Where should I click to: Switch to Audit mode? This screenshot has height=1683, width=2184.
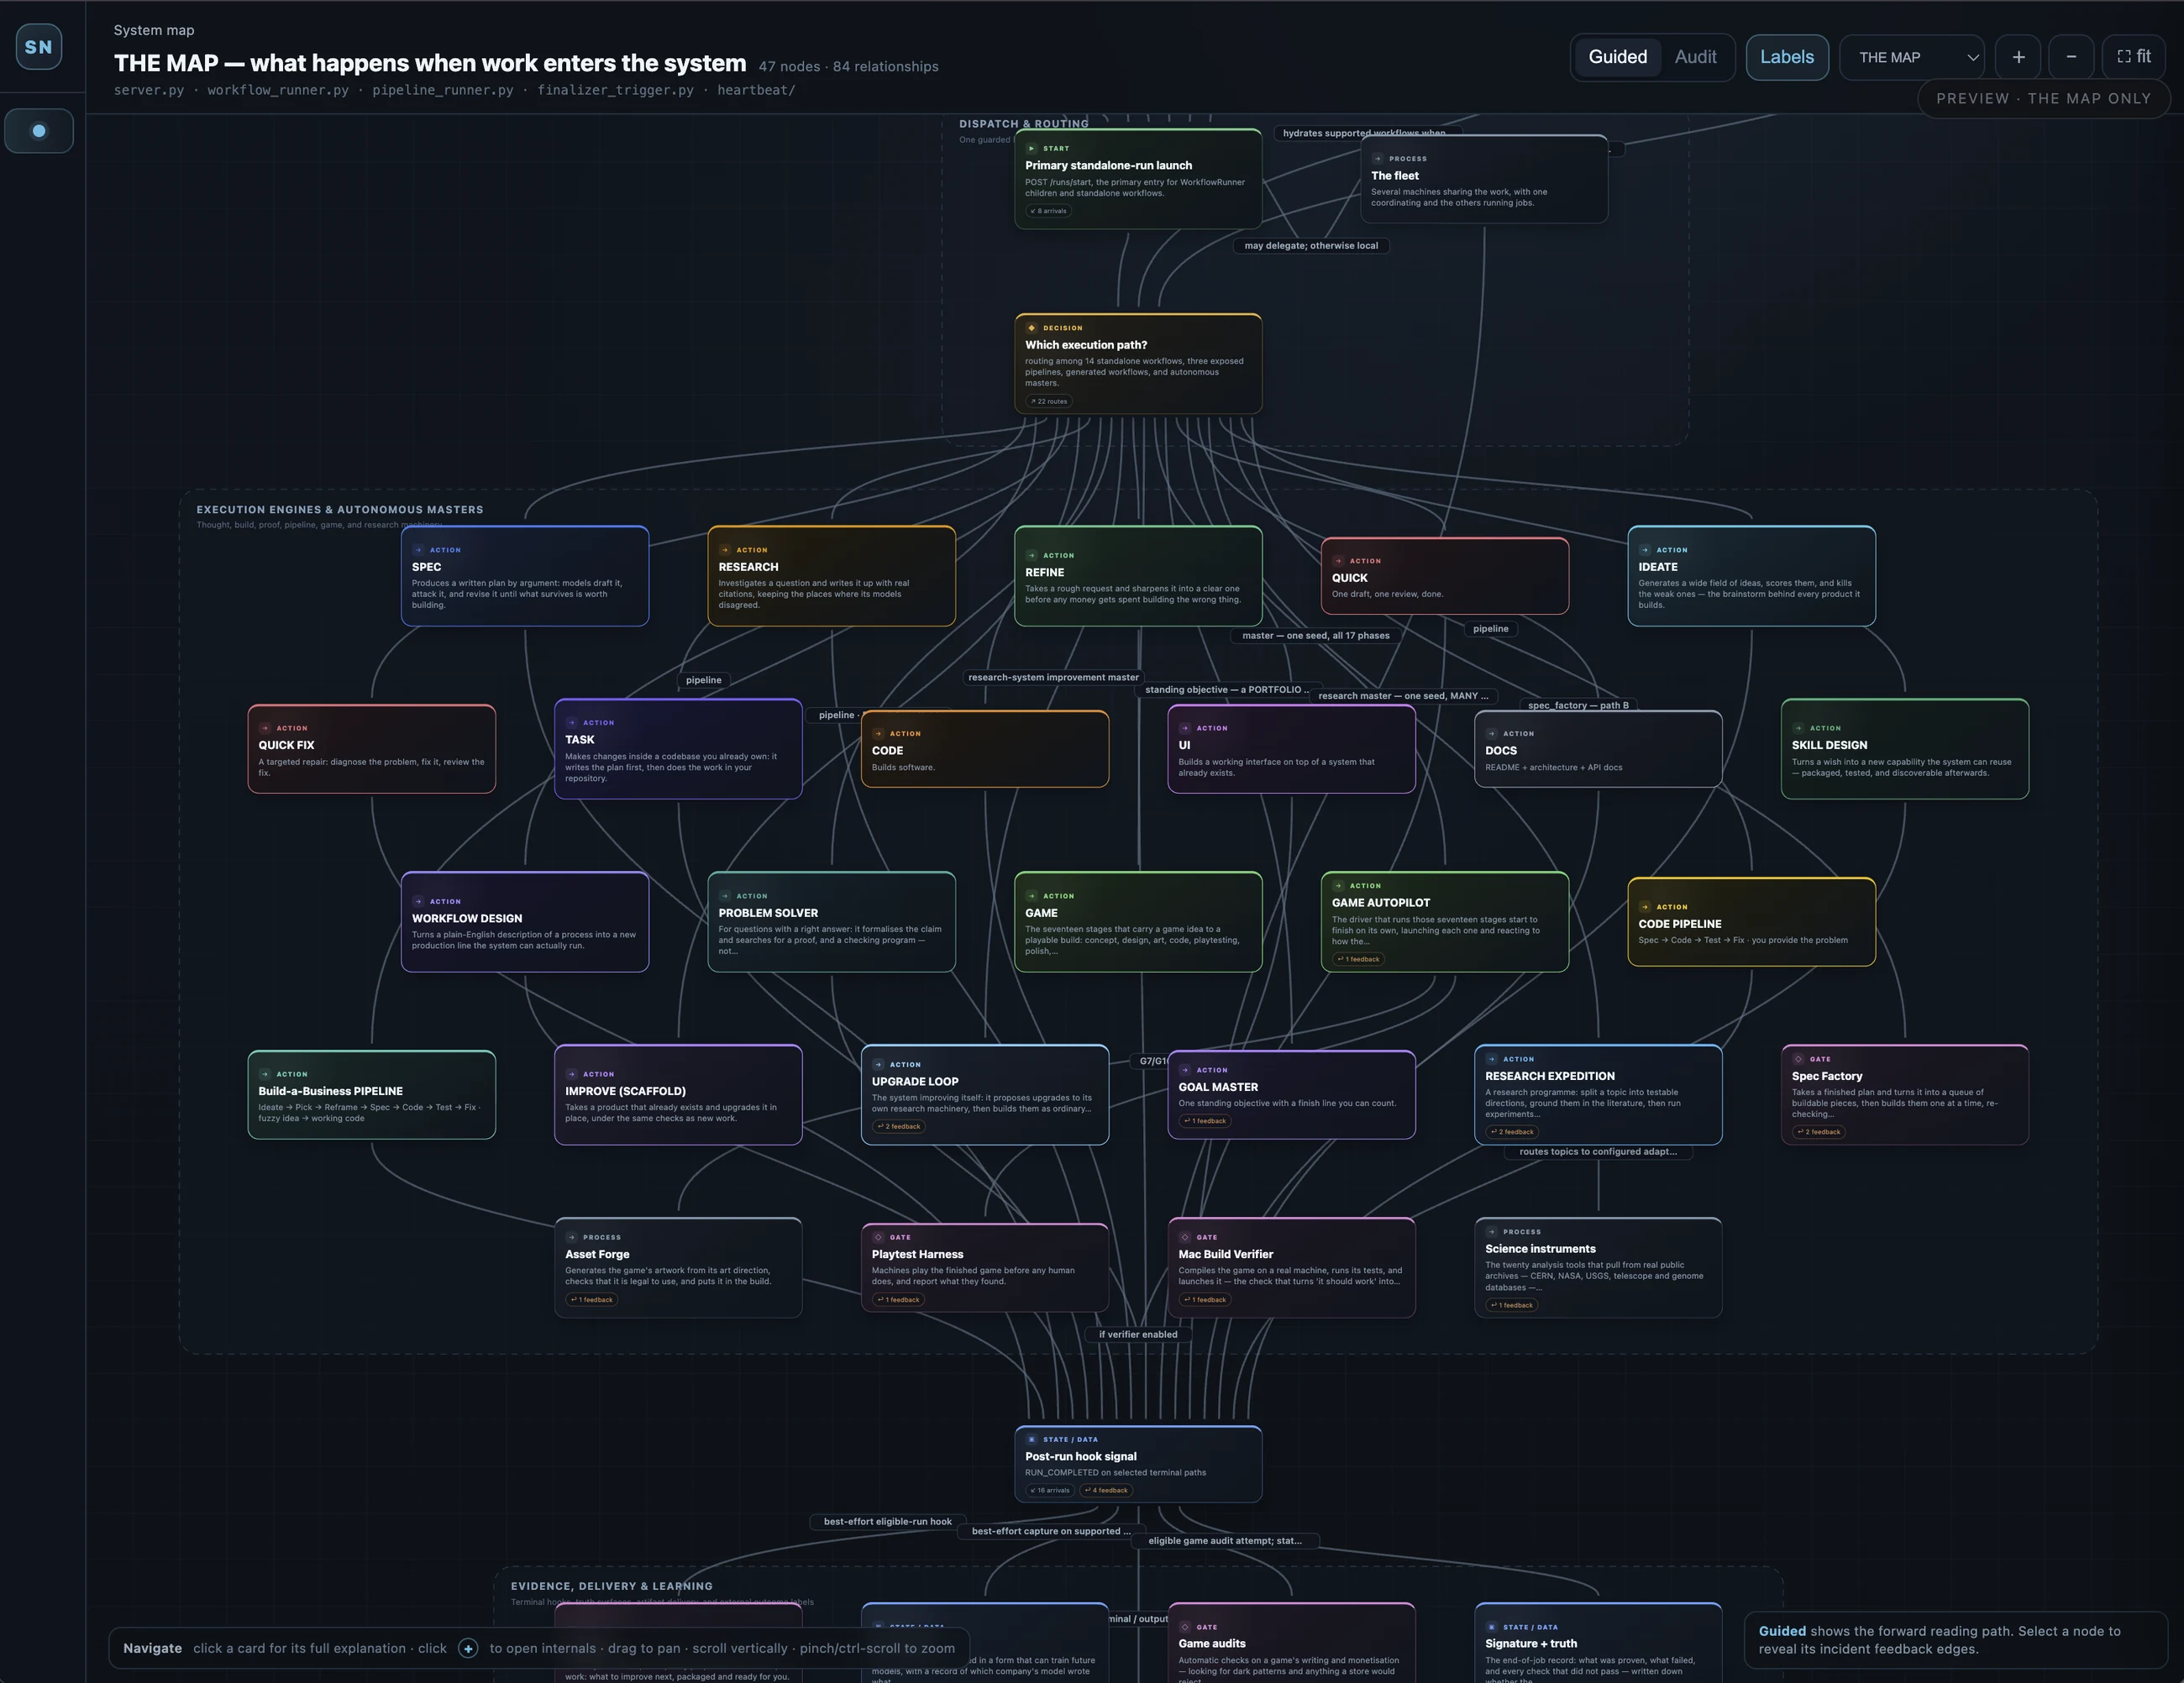pos(1695,57)
